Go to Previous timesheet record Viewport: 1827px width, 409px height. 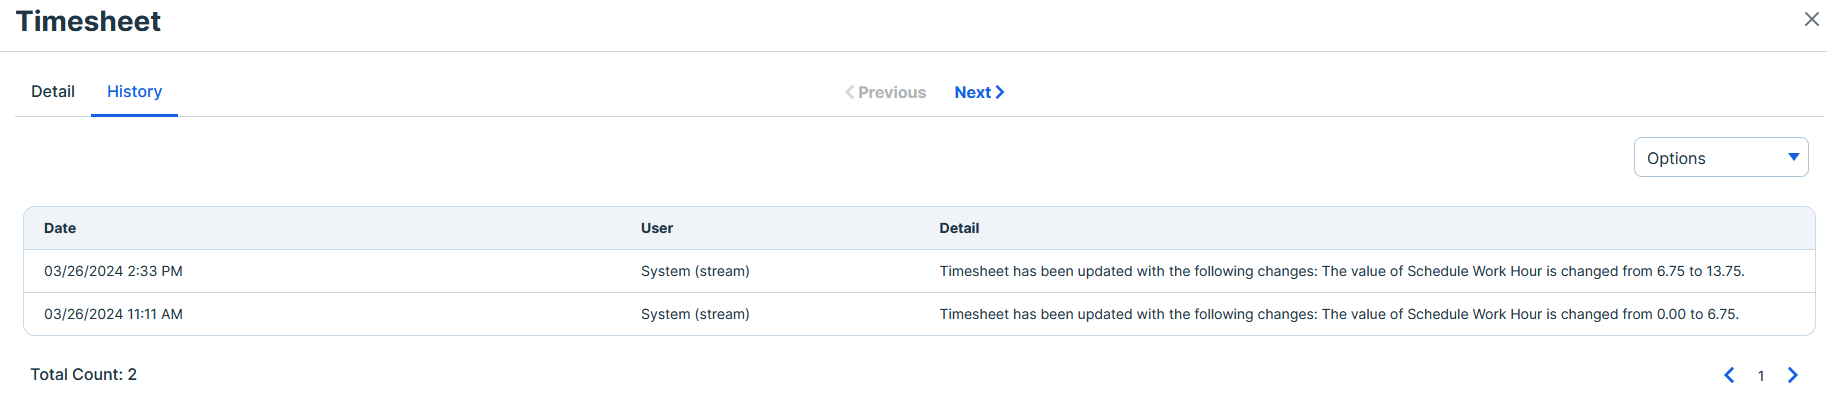[885, 92]
